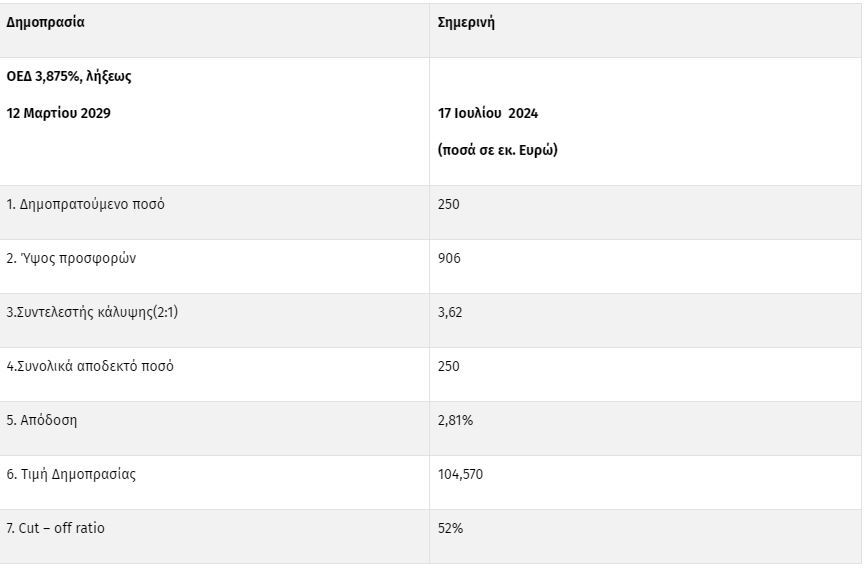Select the Τιμή Δημοπρασίας row label

click(x=71, y=475)
